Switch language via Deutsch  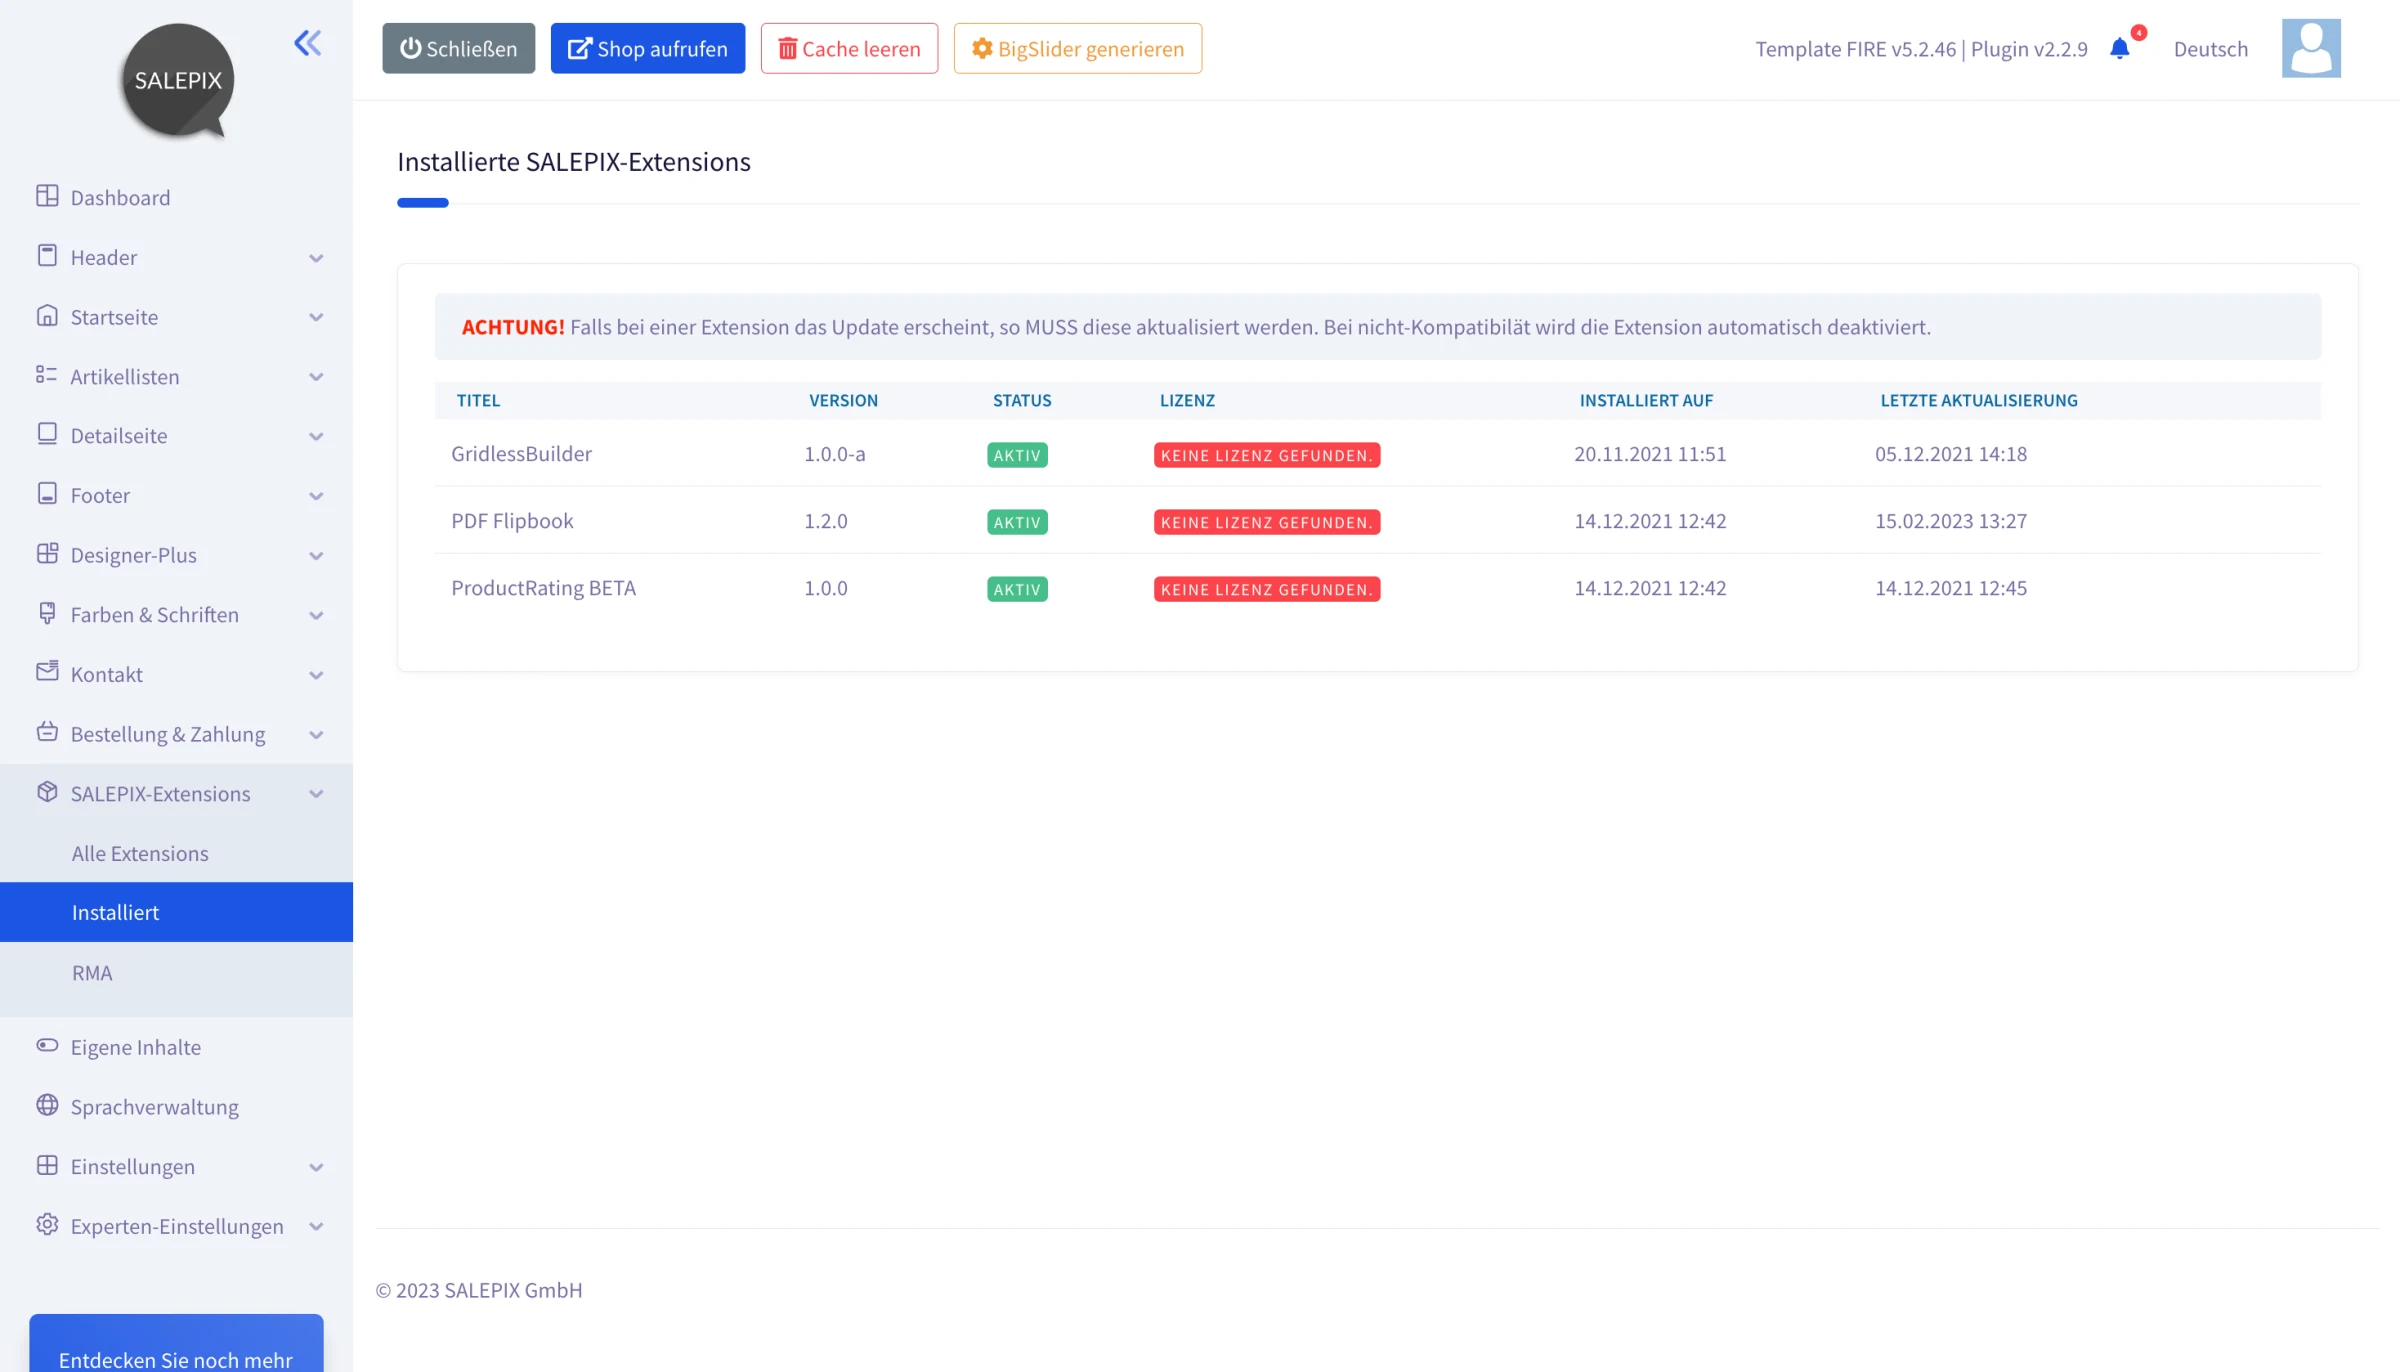(2210, 49)
